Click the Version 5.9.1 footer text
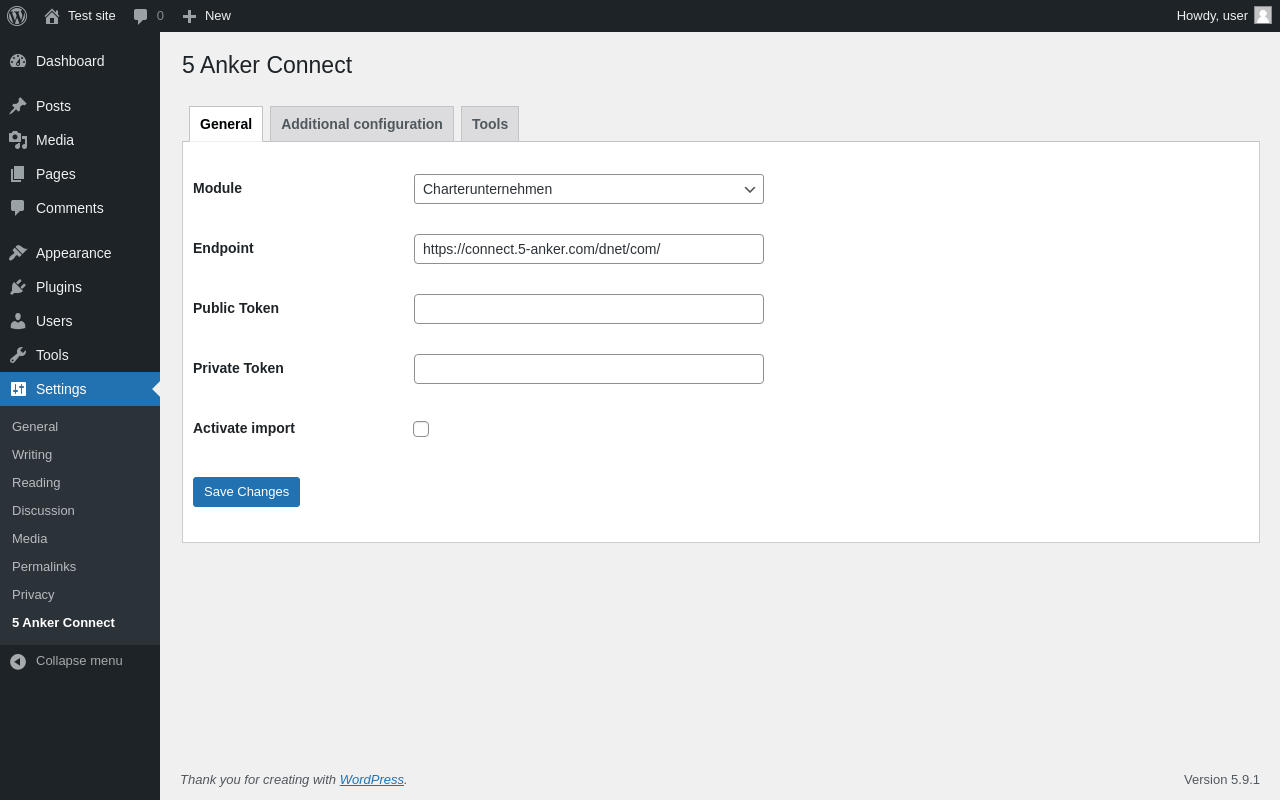Screen dimensions: 1280x800 [x=1222, y=780]
